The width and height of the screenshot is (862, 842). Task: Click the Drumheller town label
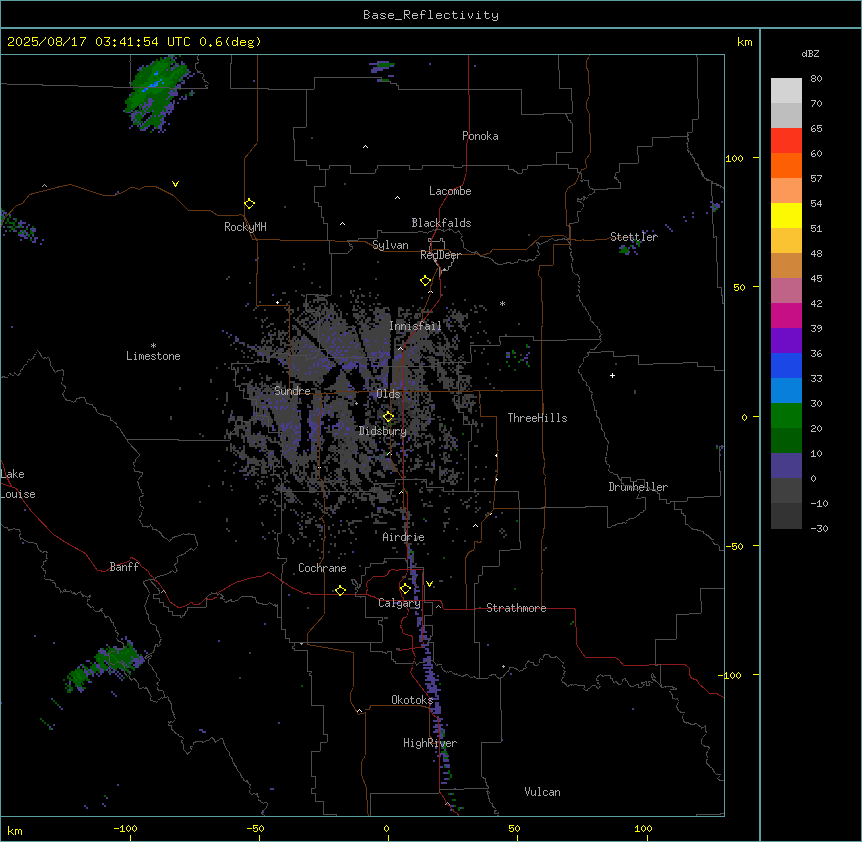click(x=638, y=487)
